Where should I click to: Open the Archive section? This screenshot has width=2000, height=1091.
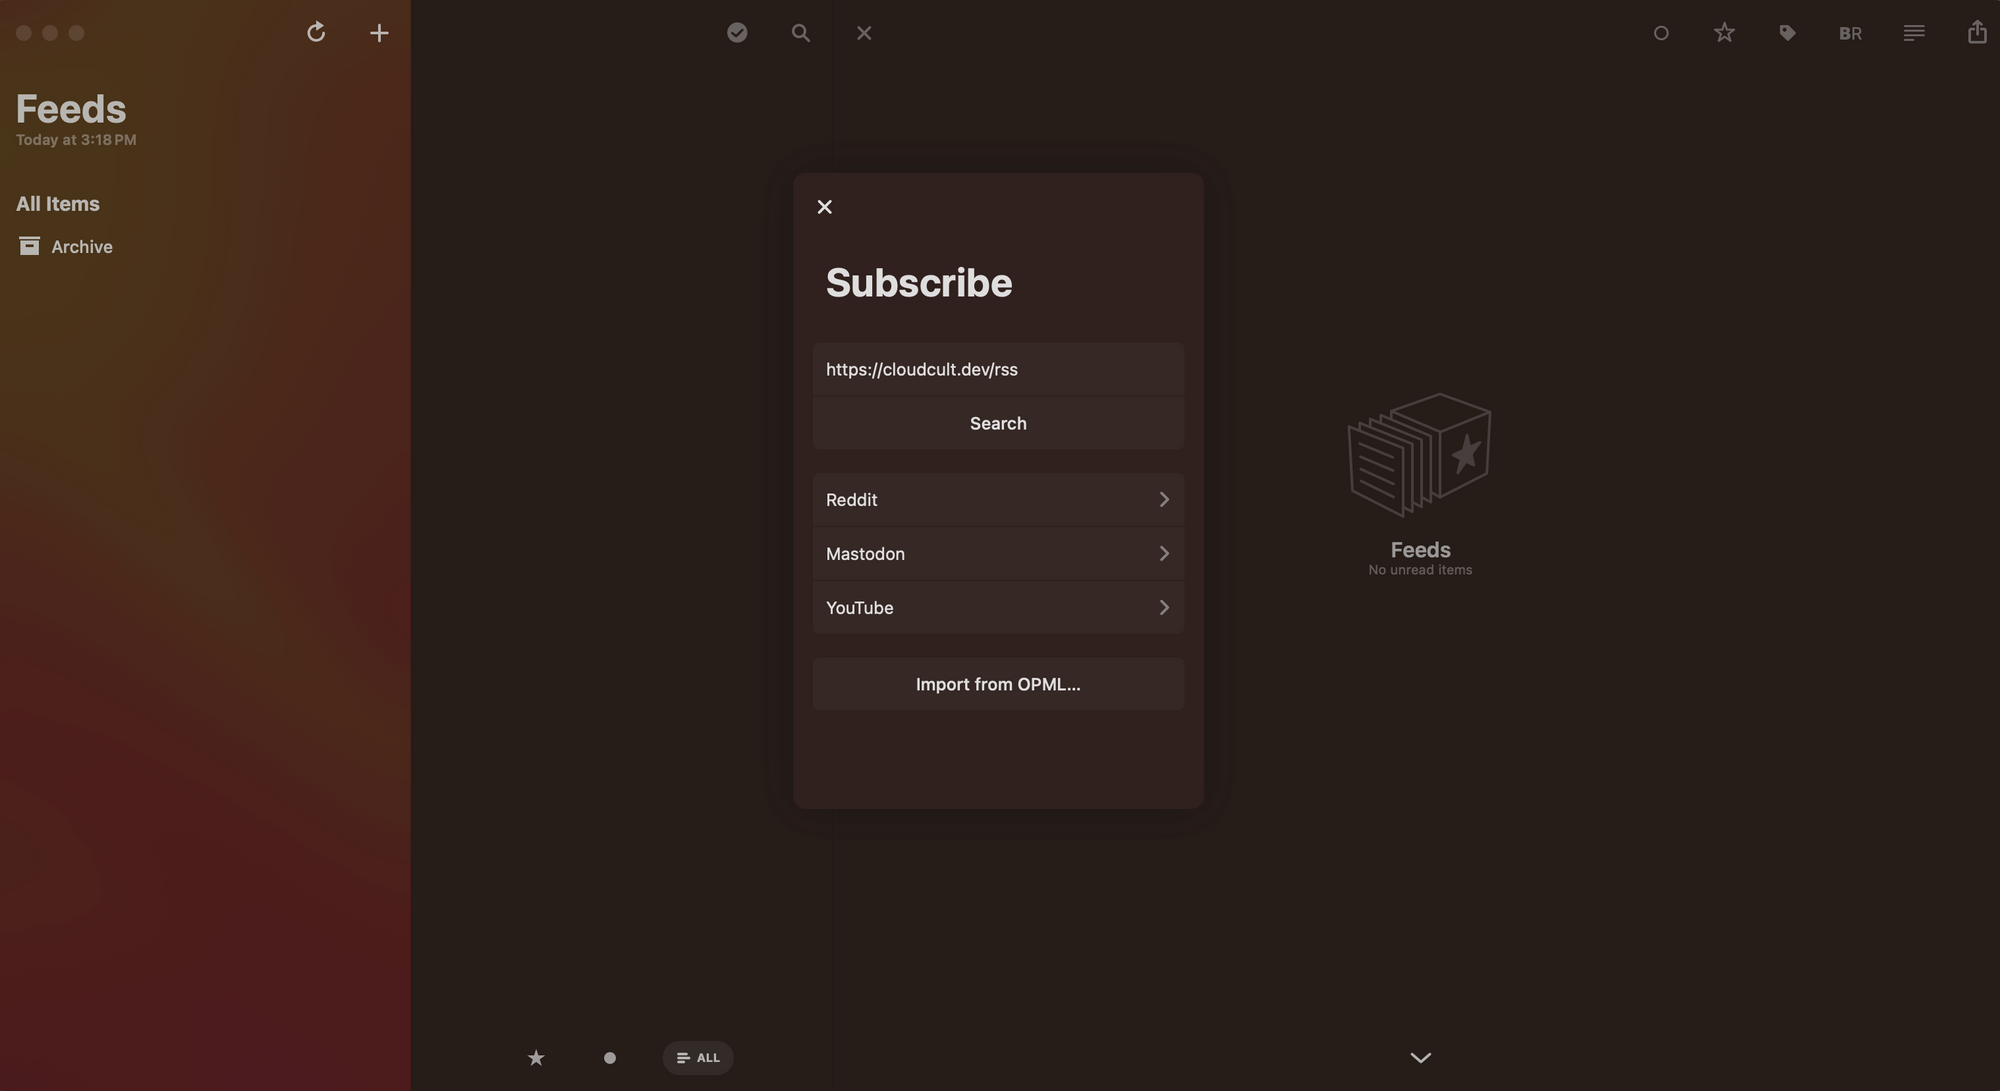point(81,246)
